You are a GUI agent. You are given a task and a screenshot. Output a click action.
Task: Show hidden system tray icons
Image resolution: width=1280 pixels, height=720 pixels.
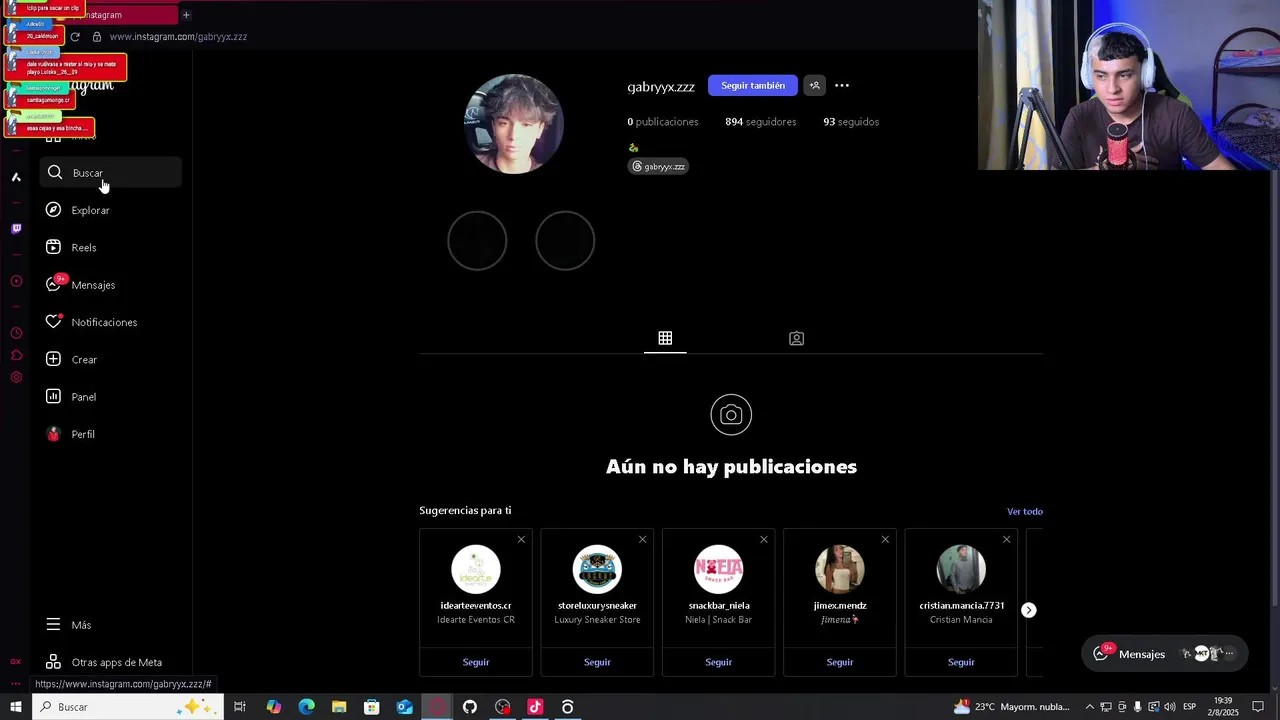(x=1090, y=707)
